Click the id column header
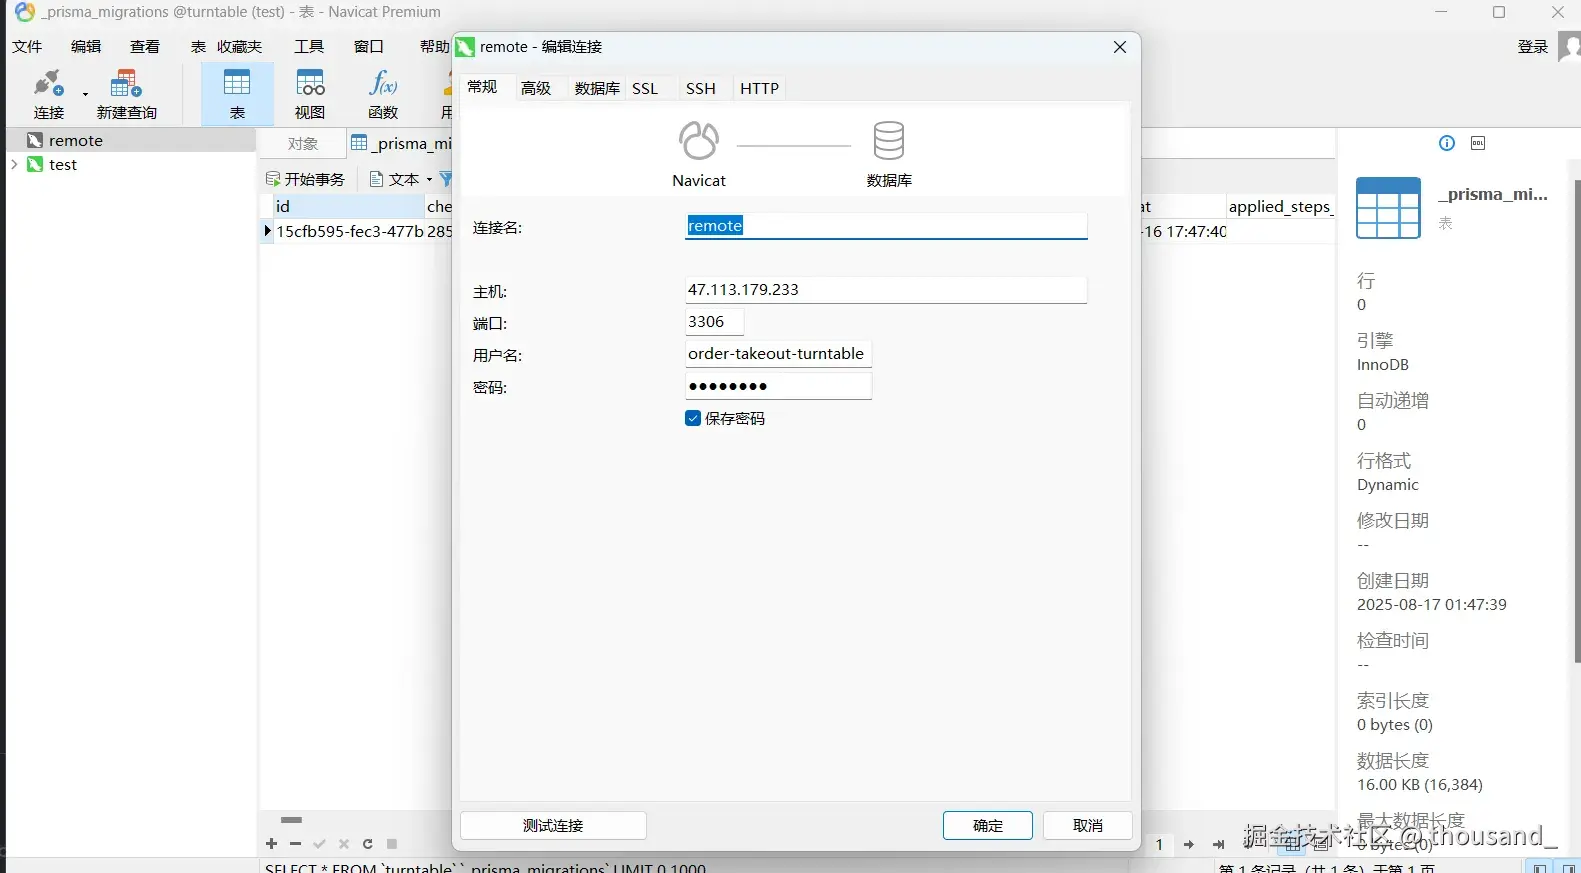This screenshot has height=873, width=1581. click(x=348, y=206)
